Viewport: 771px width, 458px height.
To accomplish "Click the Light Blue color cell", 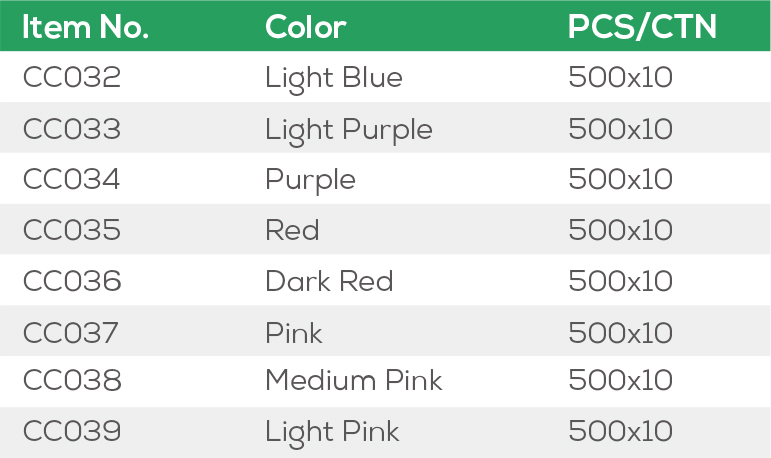I will point(334,78).
